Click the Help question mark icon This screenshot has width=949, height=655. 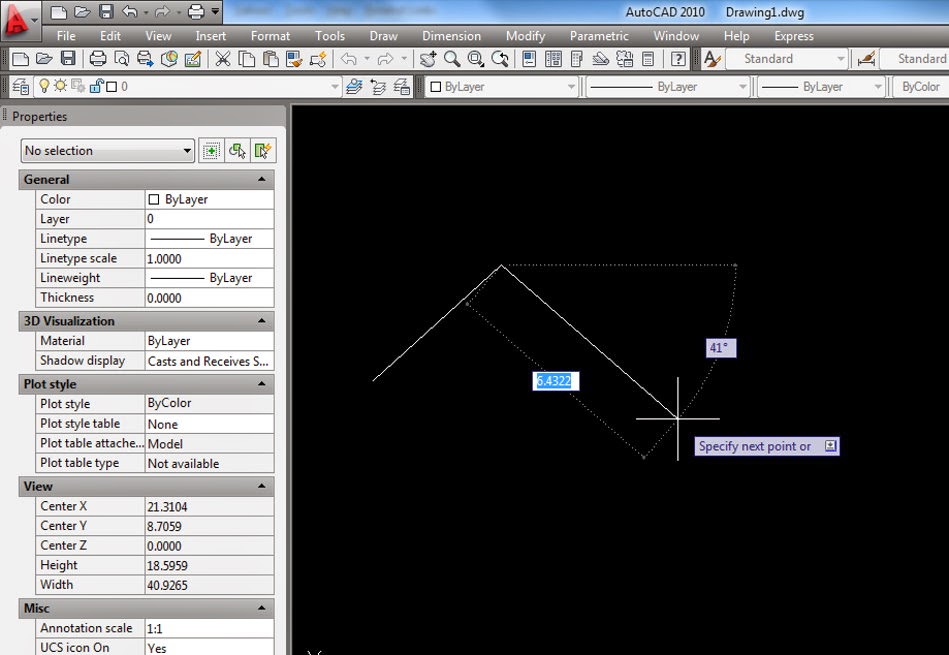pyautogui.click(x=678, y=61)
